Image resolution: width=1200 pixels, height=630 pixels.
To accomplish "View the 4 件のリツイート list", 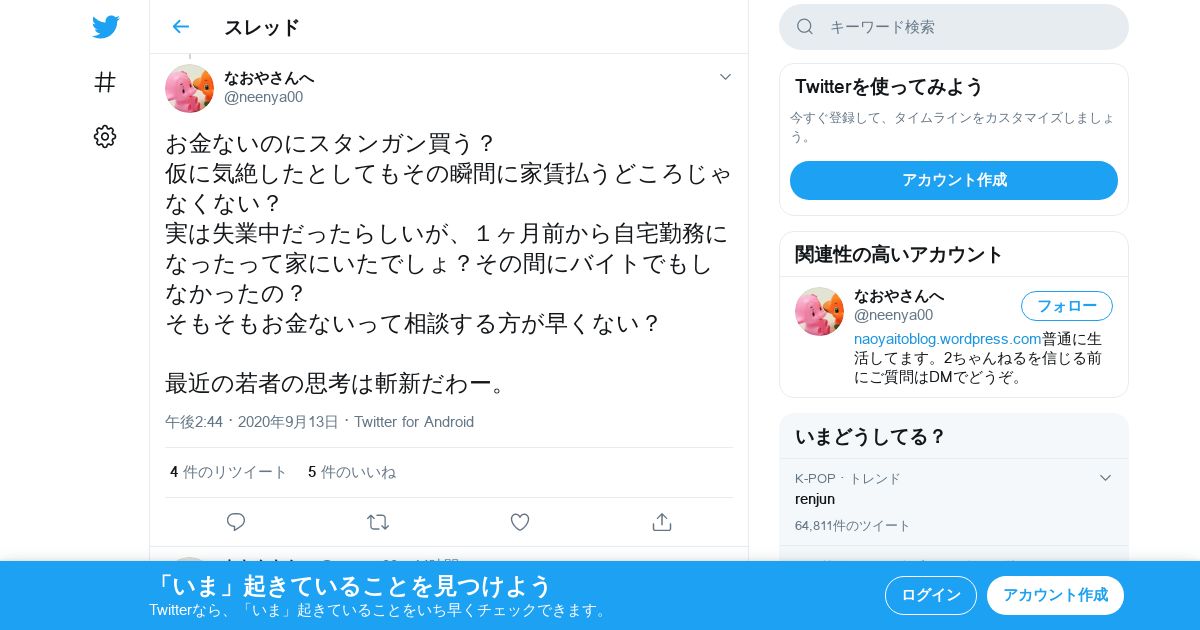I will pos(228,472).
